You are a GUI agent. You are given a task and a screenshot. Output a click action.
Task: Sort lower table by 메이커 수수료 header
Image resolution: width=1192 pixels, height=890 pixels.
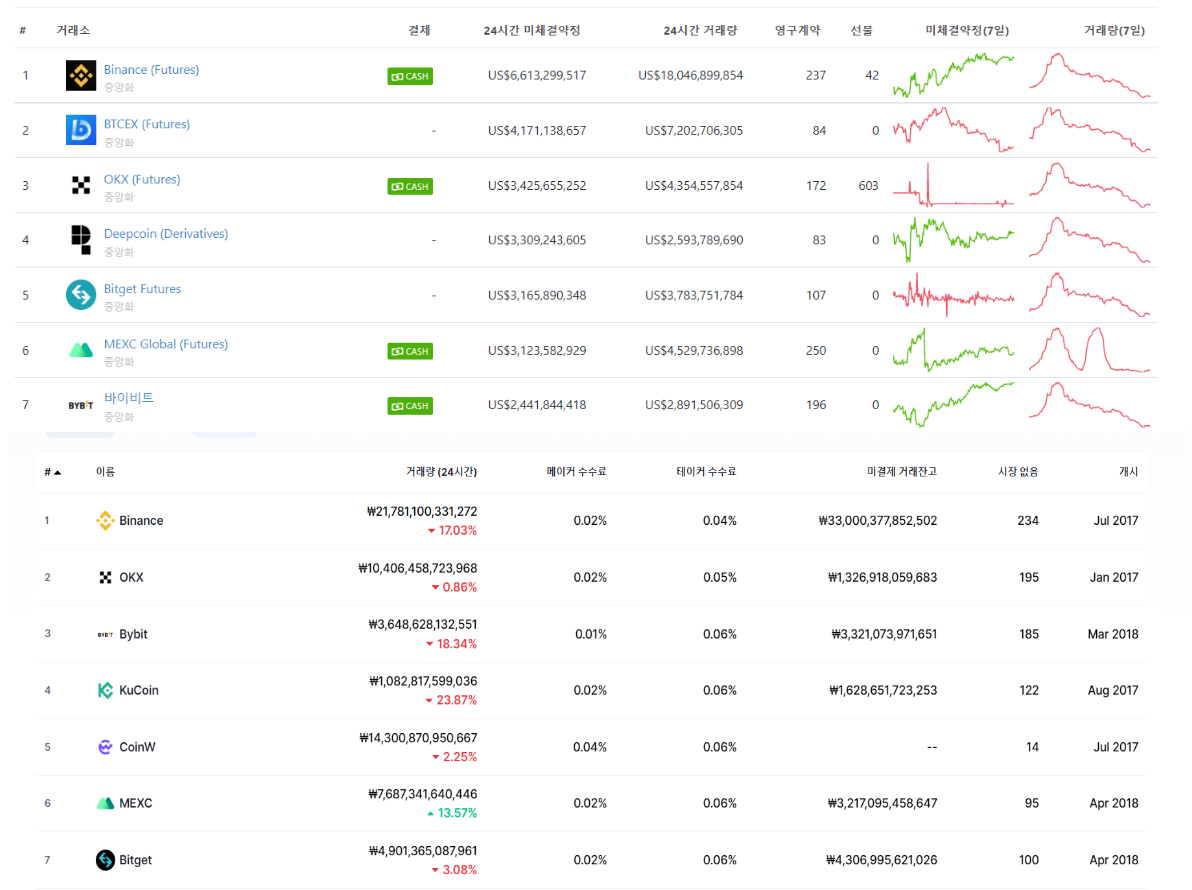(576, 471)
